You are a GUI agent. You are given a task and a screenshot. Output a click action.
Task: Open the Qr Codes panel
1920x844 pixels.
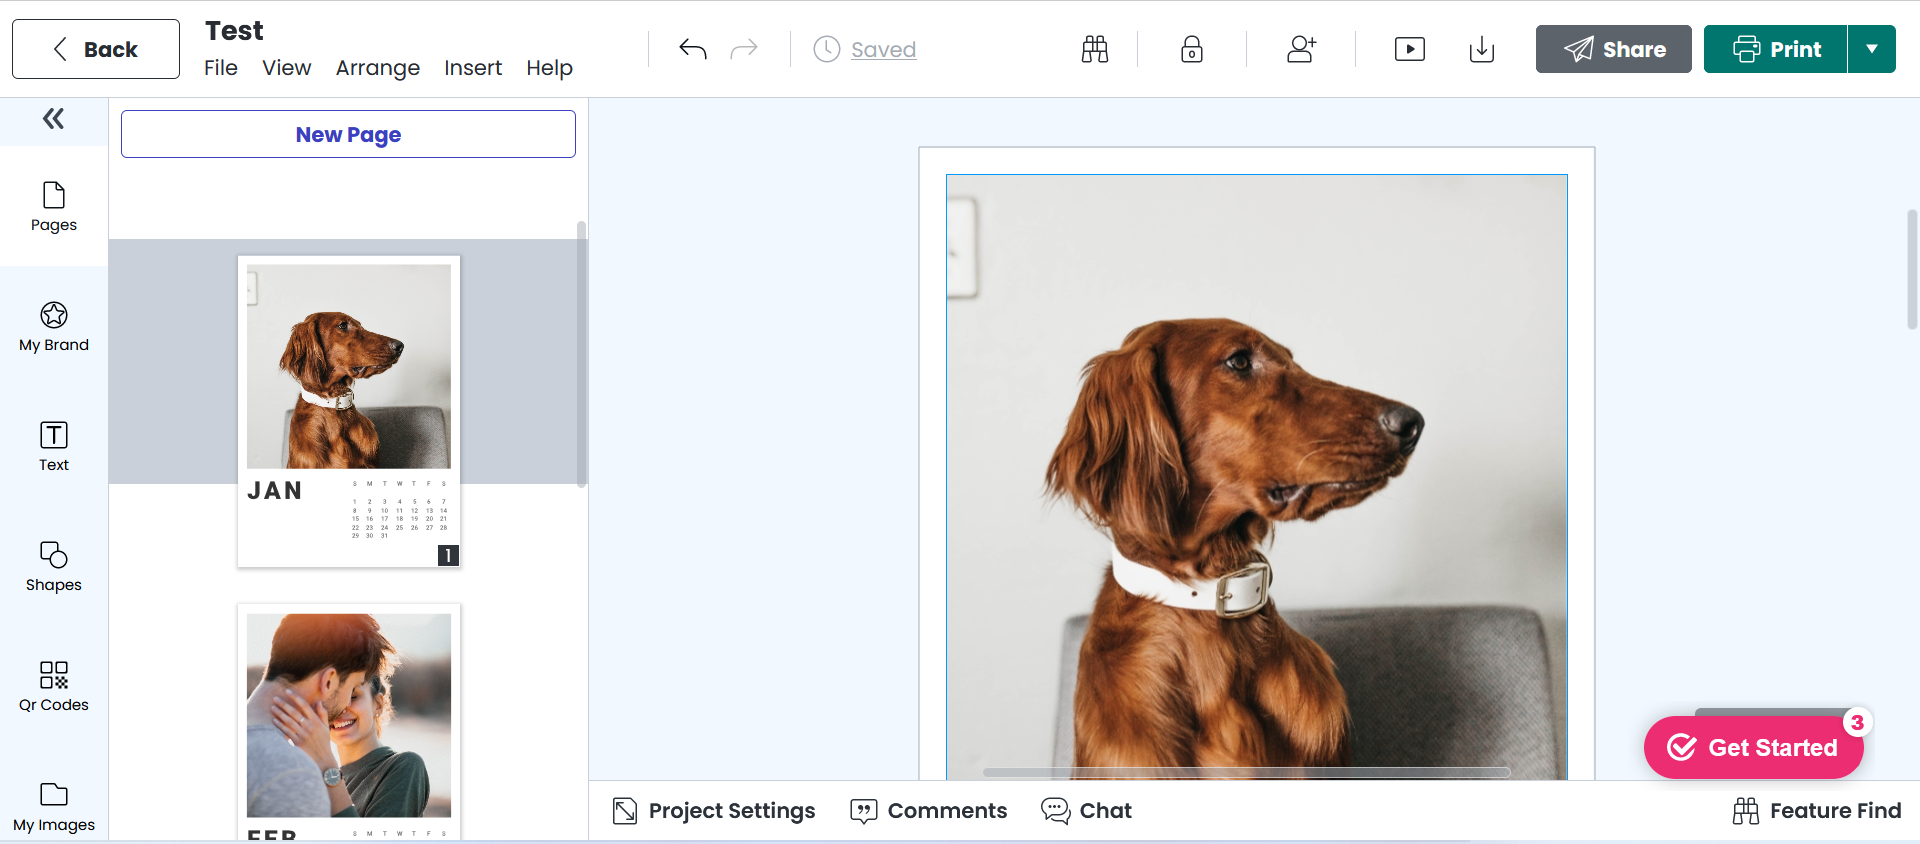point(54,686)
